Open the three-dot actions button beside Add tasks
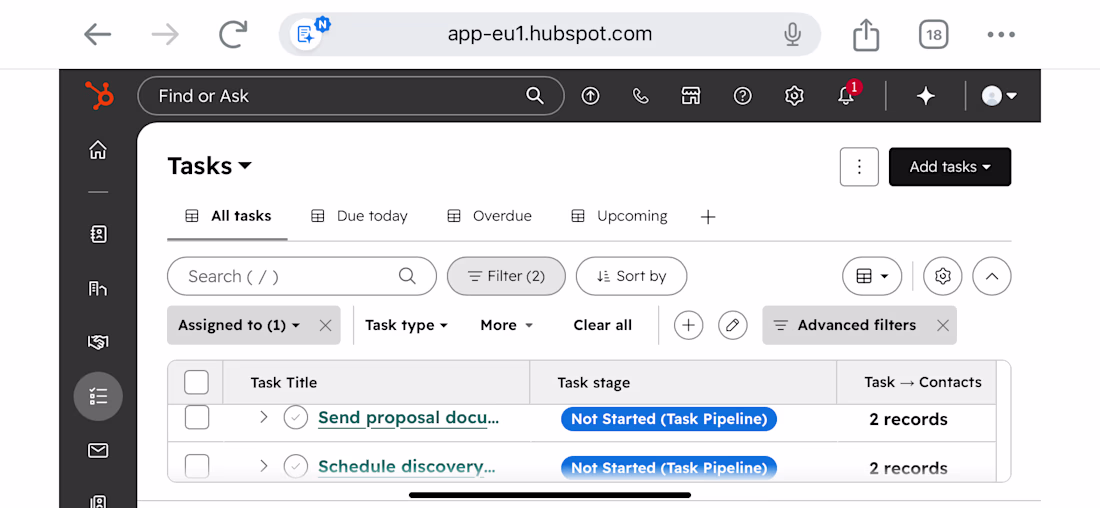This screenshot has width=1100, height=508. coord(859,167)
